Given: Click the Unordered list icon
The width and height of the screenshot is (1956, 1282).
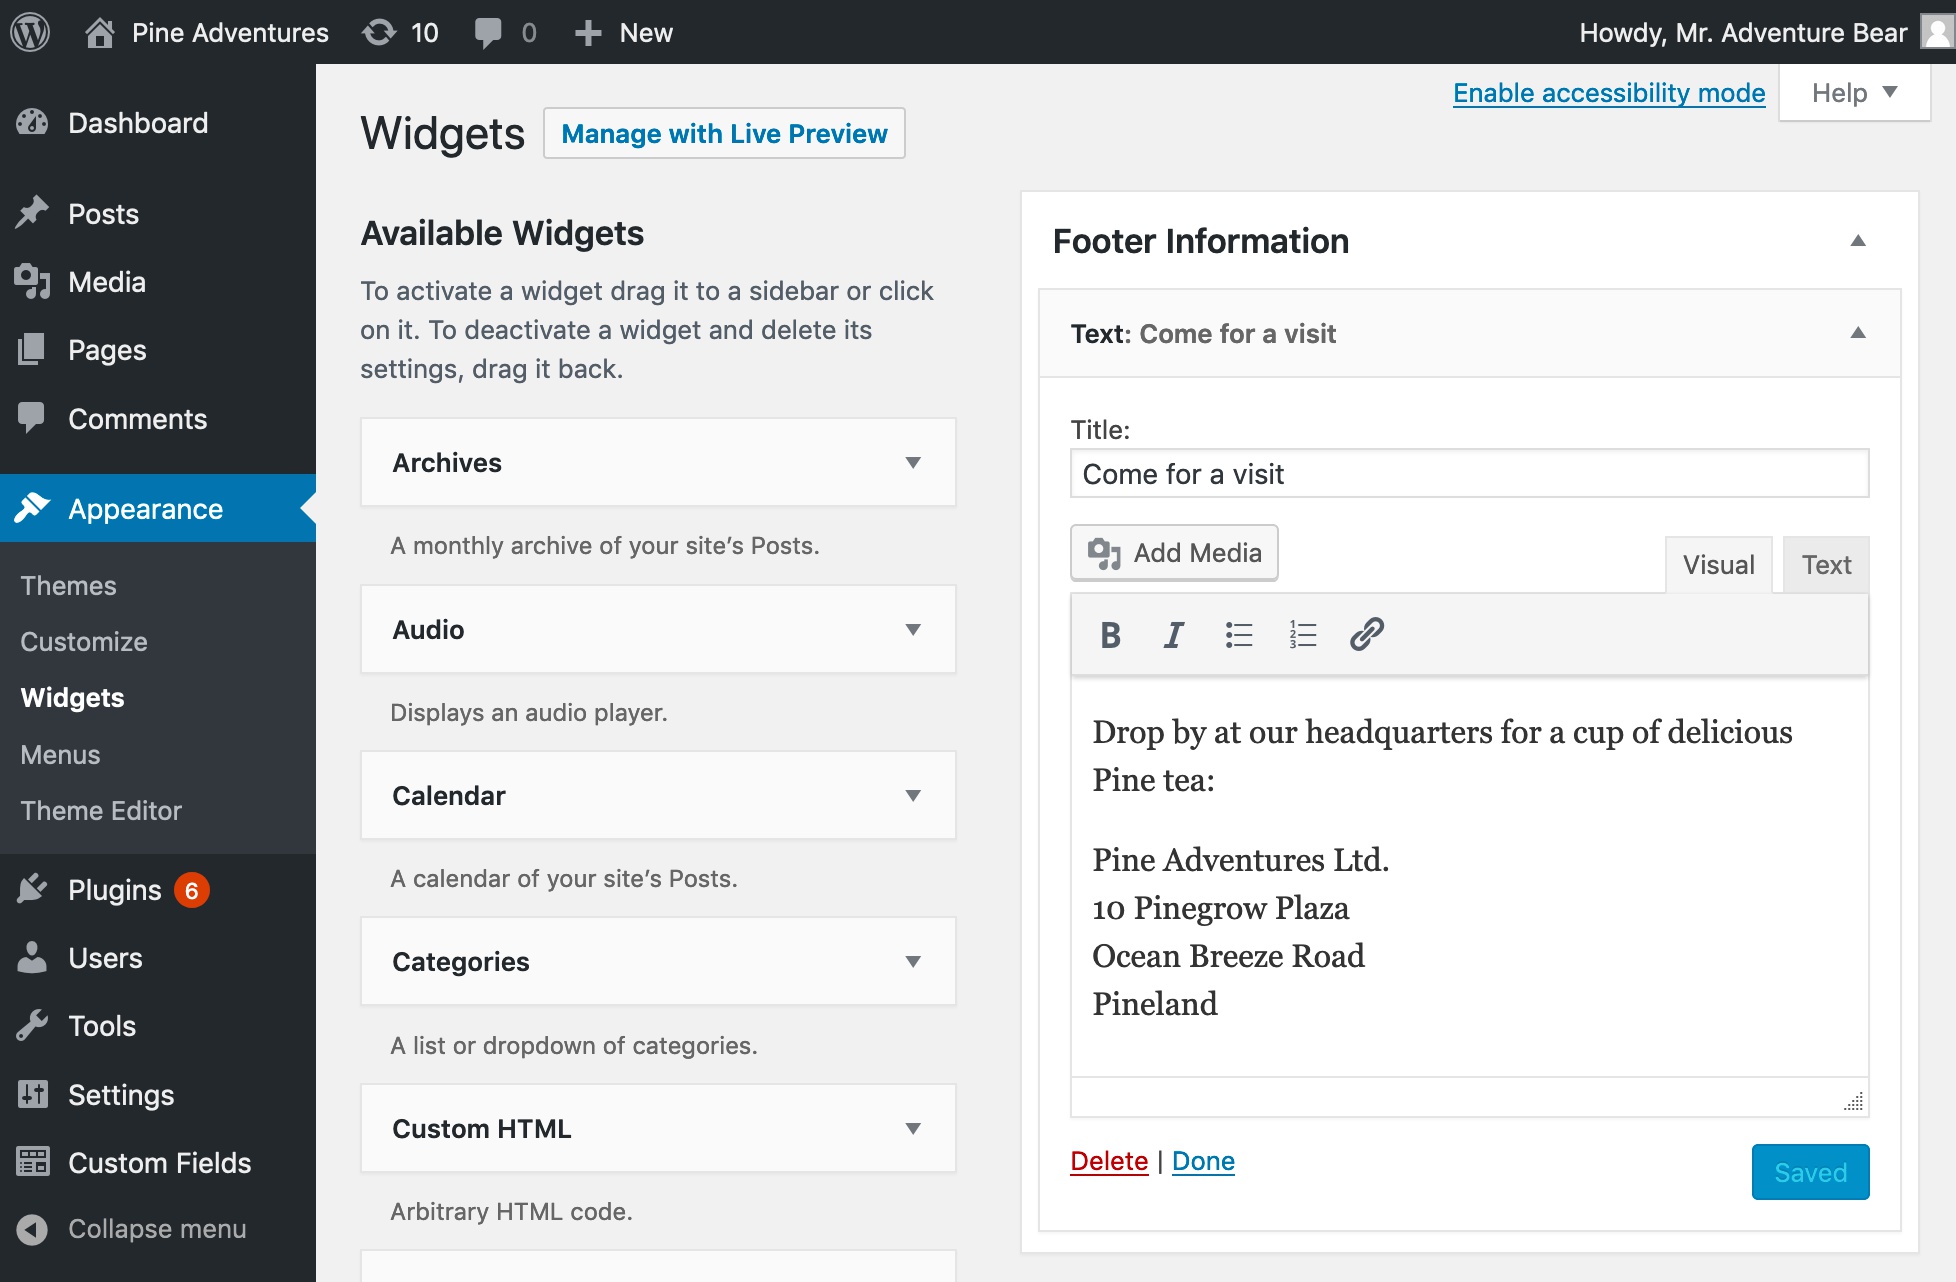Looking at the screenshot, I should pos(1236,634).
